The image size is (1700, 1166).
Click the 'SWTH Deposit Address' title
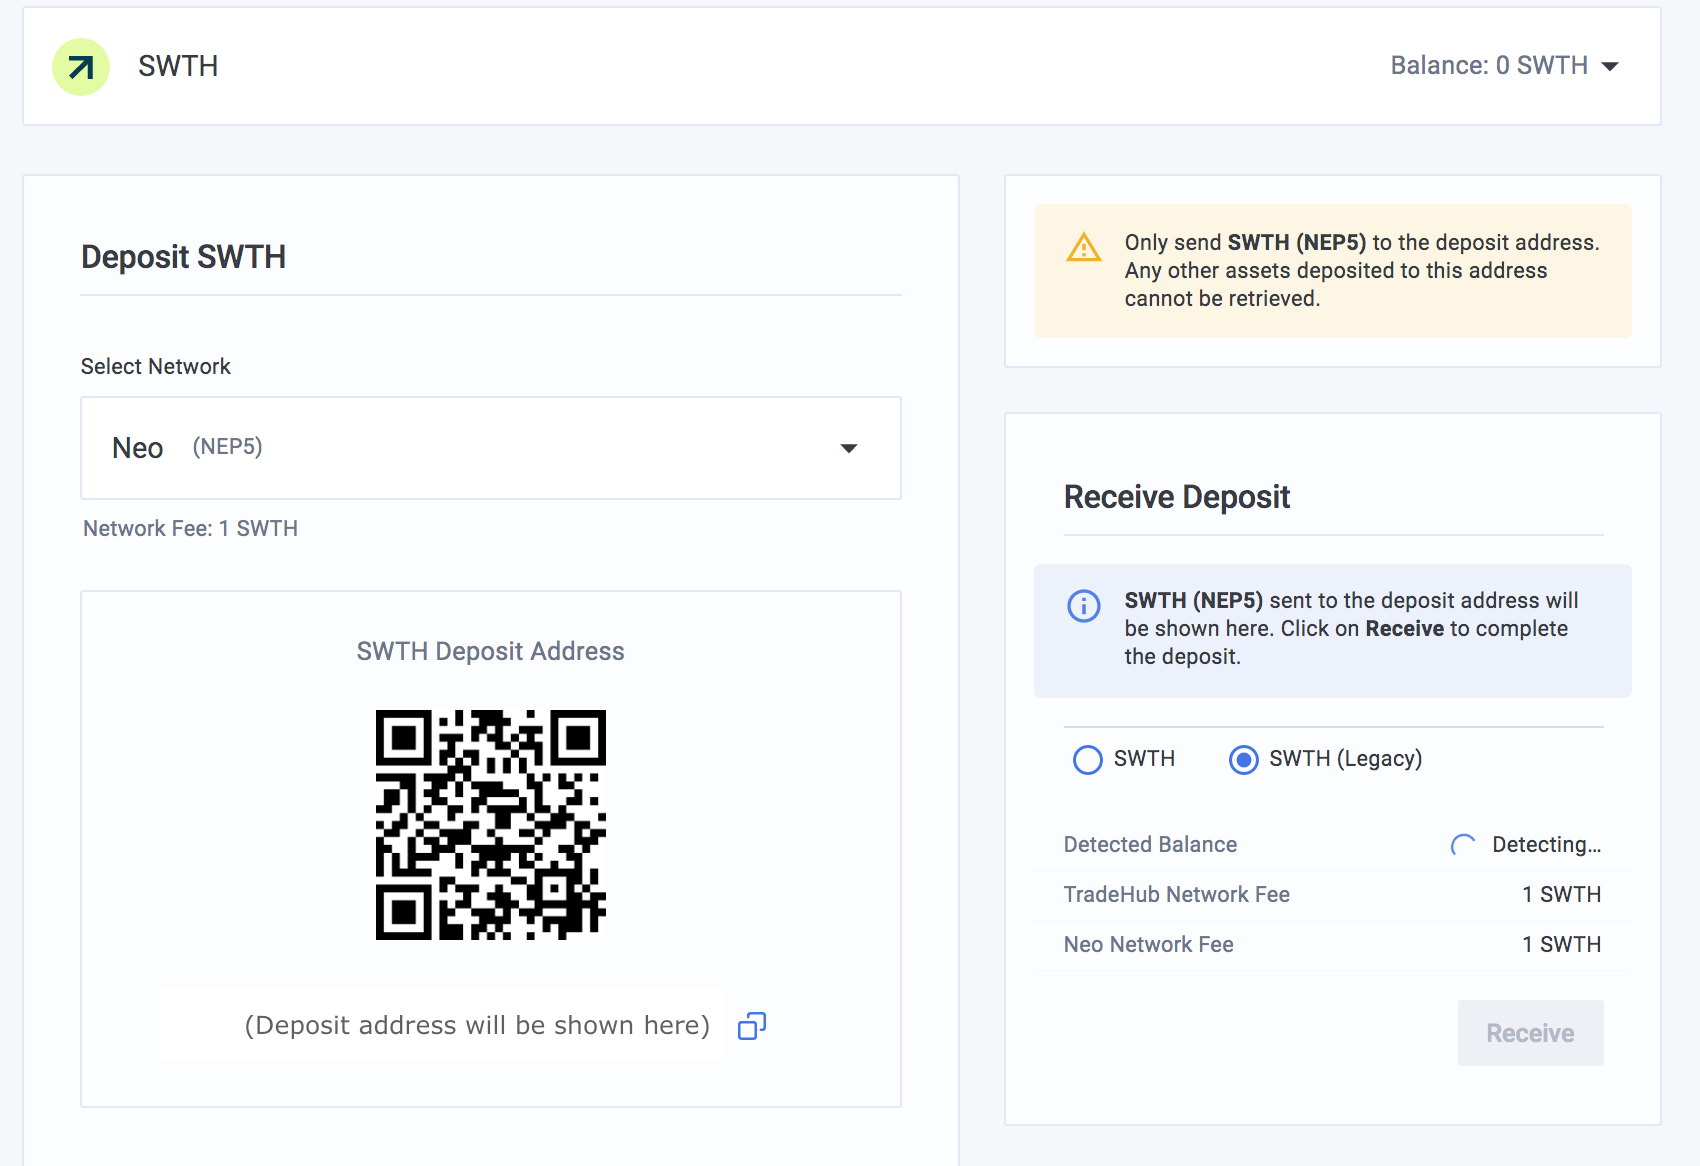(x=490, y=651)
